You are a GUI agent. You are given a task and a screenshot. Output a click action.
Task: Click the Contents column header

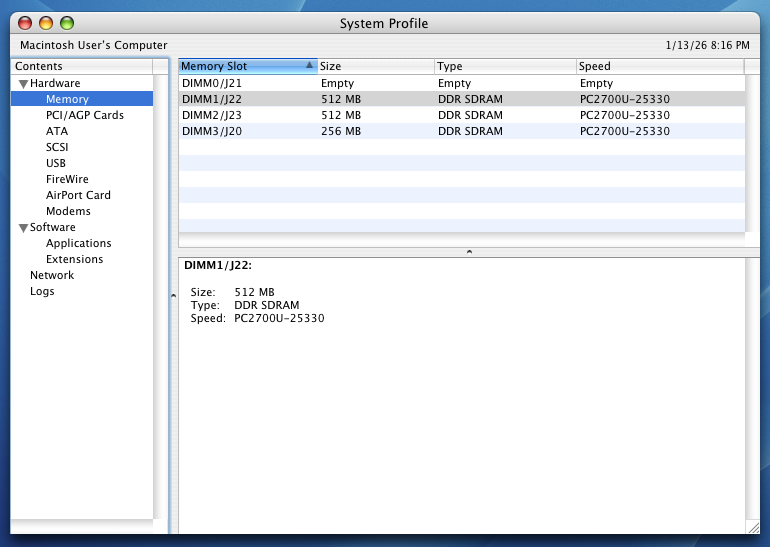(x=82, y=66)
